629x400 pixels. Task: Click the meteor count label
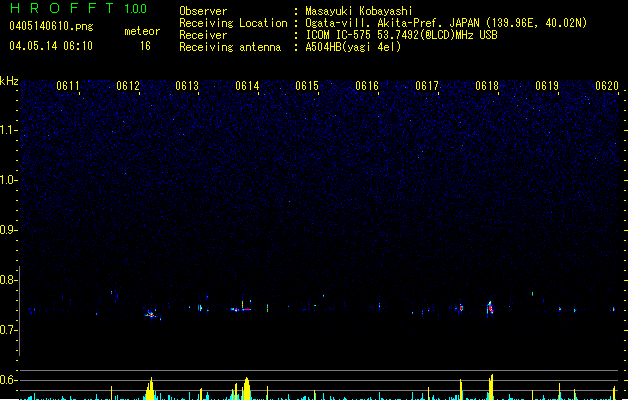point(142,31)
